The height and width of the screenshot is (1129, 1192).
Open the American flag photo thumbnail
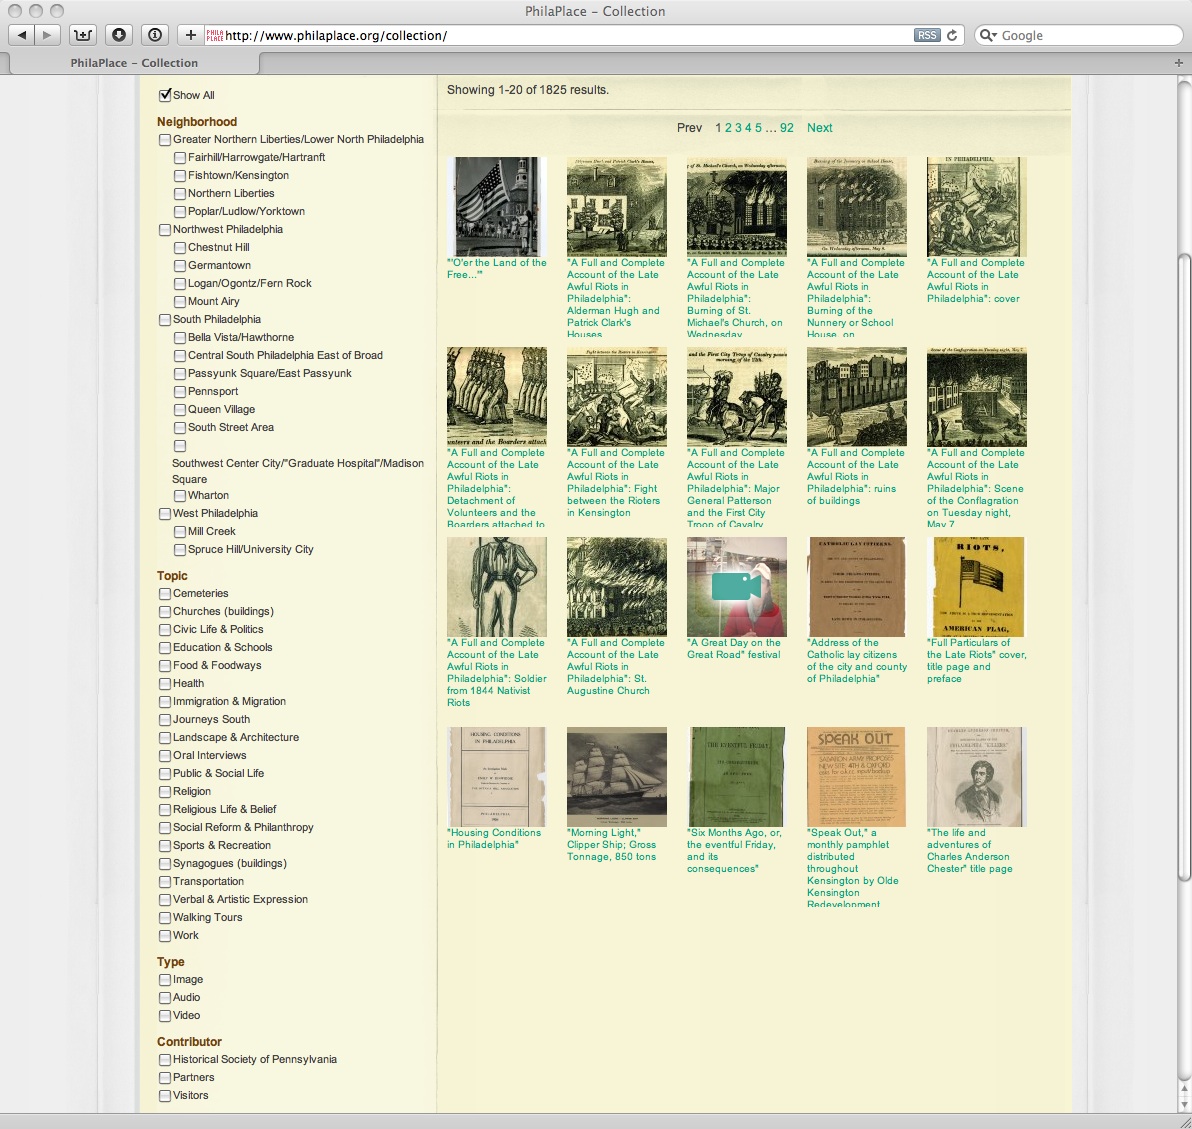coord(496,206)
